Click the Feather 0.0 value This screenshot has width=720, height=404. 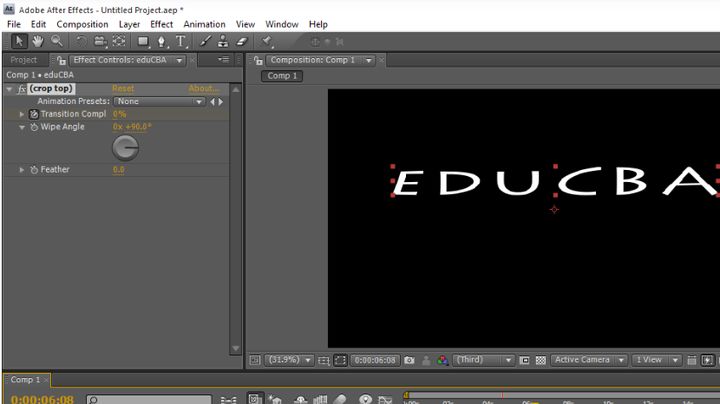[x=118, y=170]
